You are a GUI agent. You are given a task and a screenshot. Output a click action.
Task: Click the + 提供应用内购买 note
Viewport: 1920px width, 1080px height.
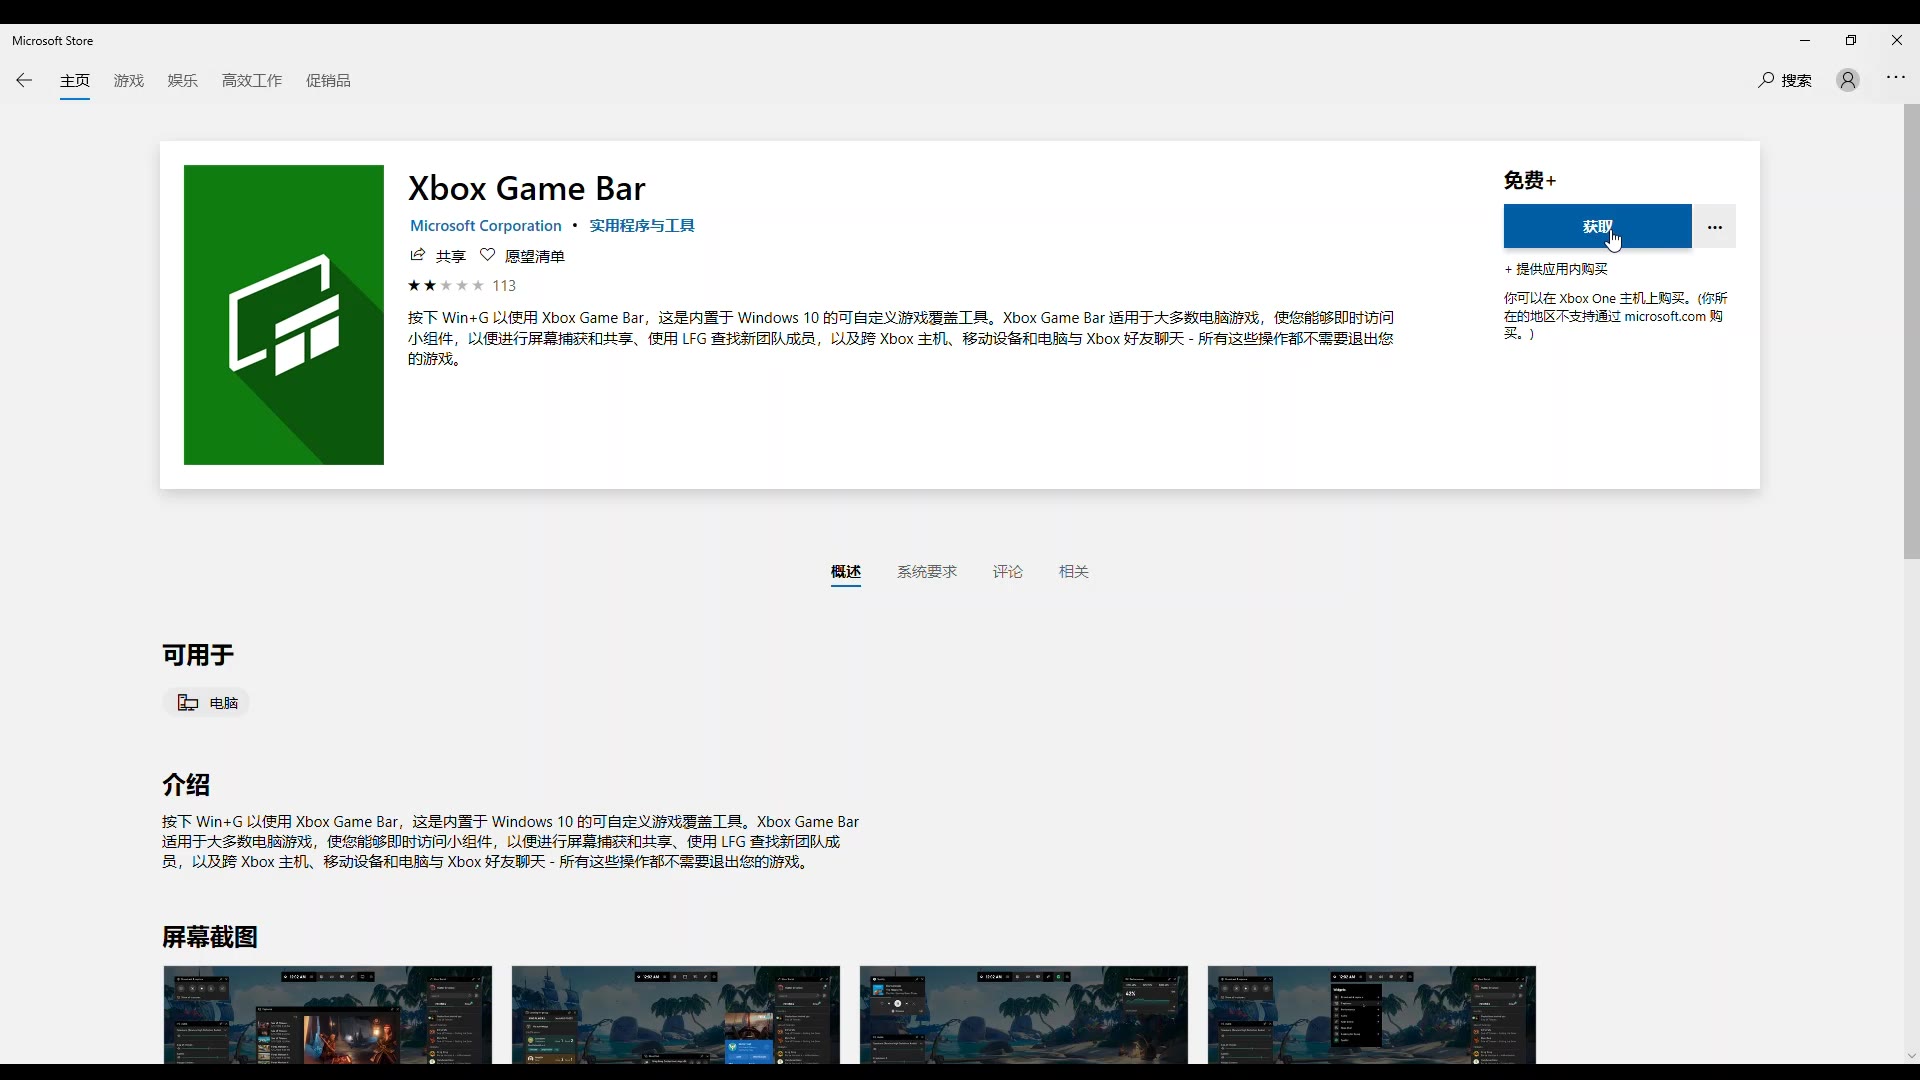click(x=1556, y=269)
